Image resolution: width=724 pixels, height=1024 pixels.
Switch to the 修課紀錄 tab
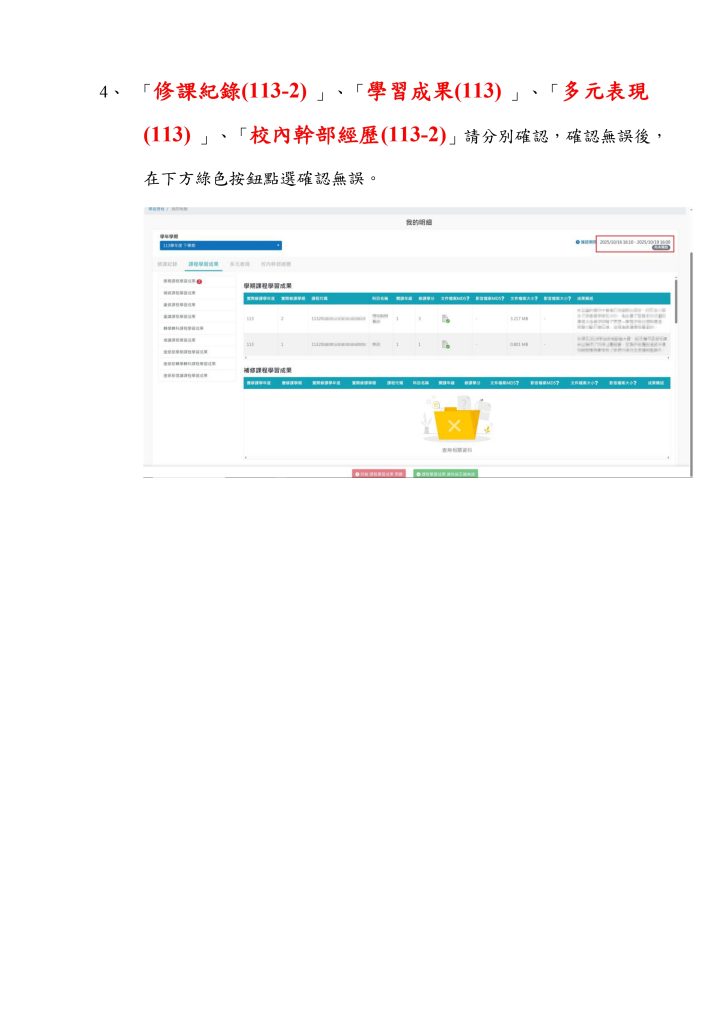[166, 264]
